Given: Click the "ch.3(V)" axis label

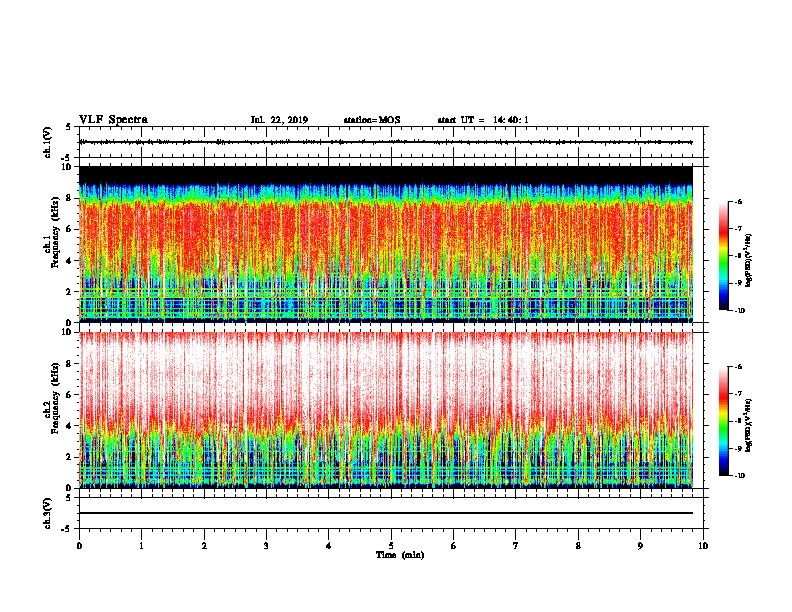Looking at the screenshot, I should pos(47,514).
